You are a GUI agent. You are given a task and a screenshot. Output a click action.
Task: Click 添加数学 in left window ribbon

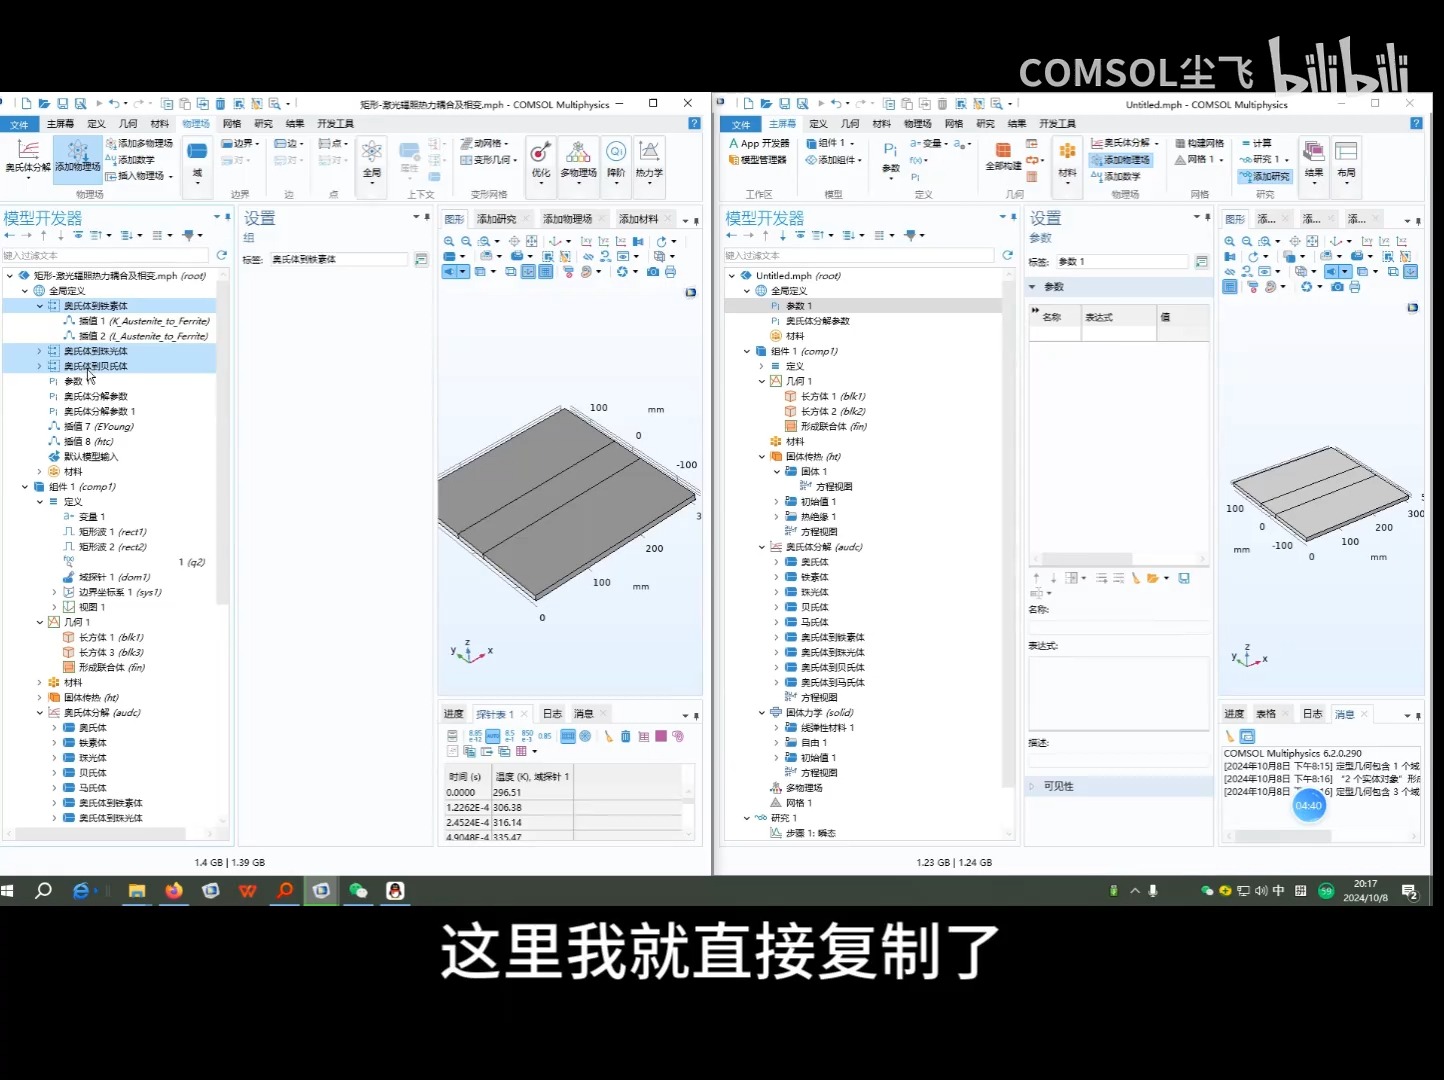click(131, 159)
